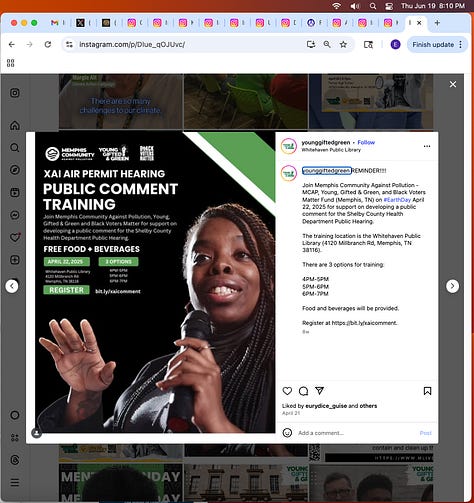Image resolution: width=474 pixels, height=503 pixels.
Task: Open eurydice_guise profile from likes
Action: (326, 406)
